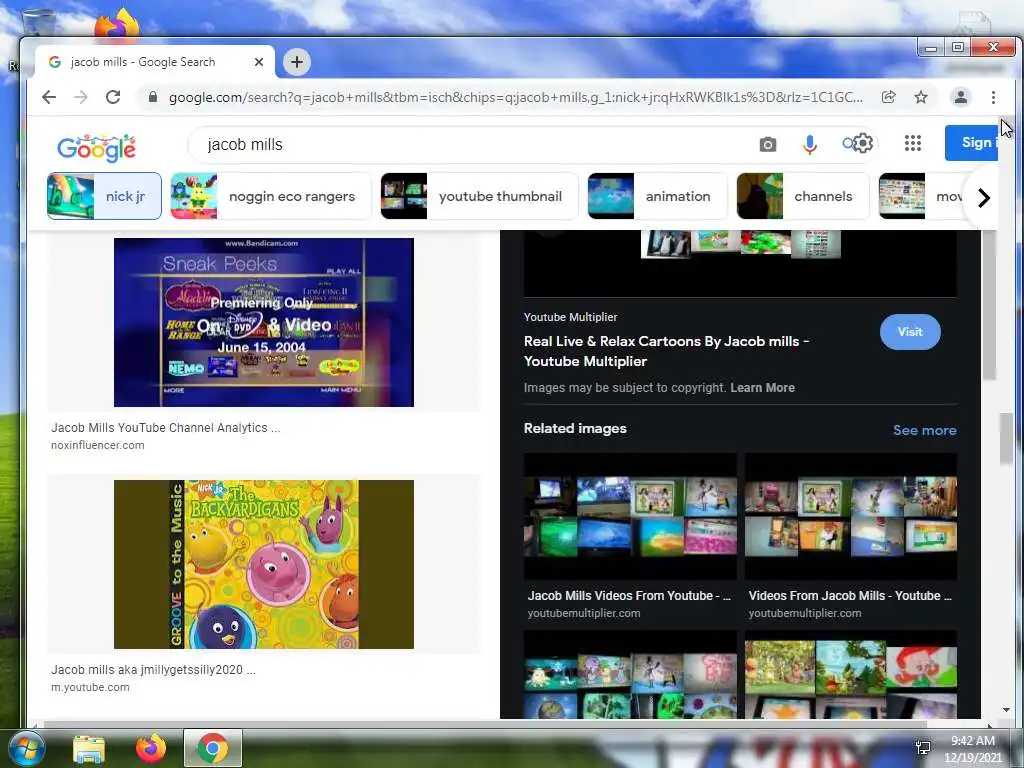The image size is (1024, 768).
Task: Open File Explorer from the taskbar
Action: [89, 748]
